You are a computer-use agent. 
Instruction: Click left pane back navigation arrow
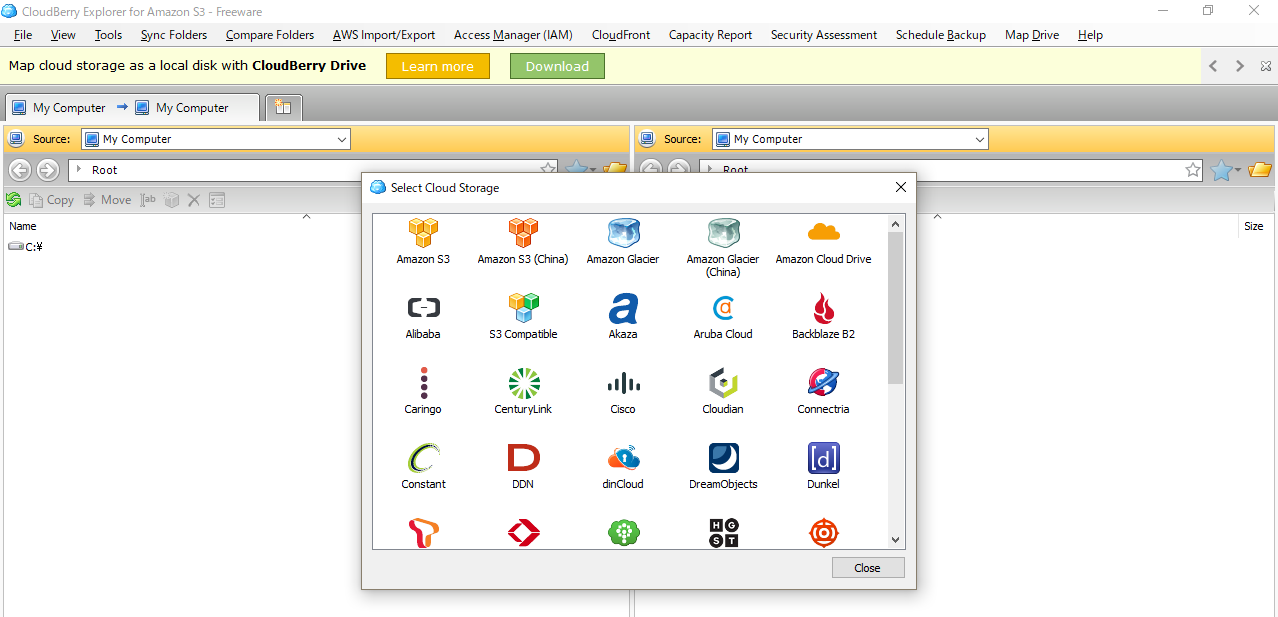point(19,170)
